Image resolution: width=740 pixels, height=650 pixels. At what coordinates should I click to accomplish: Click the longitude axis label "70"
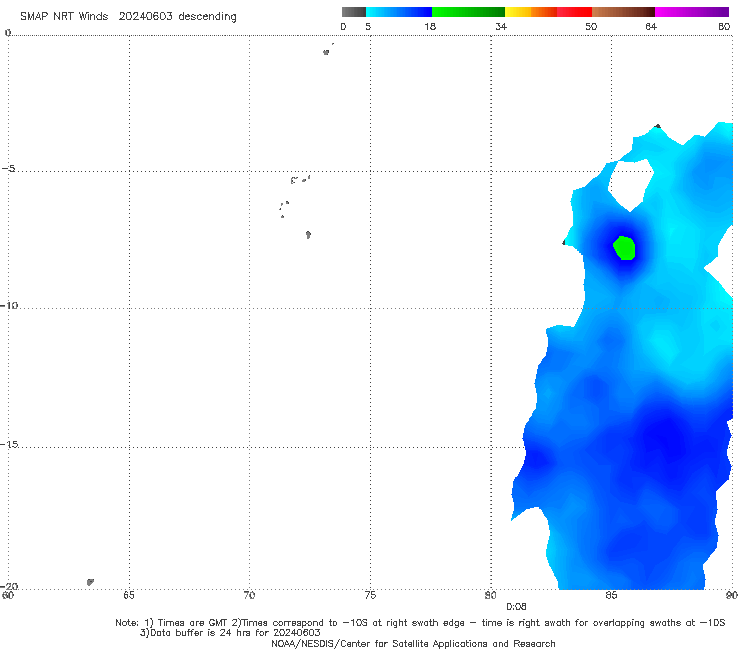pyautogui.click(x=249, y=595)
